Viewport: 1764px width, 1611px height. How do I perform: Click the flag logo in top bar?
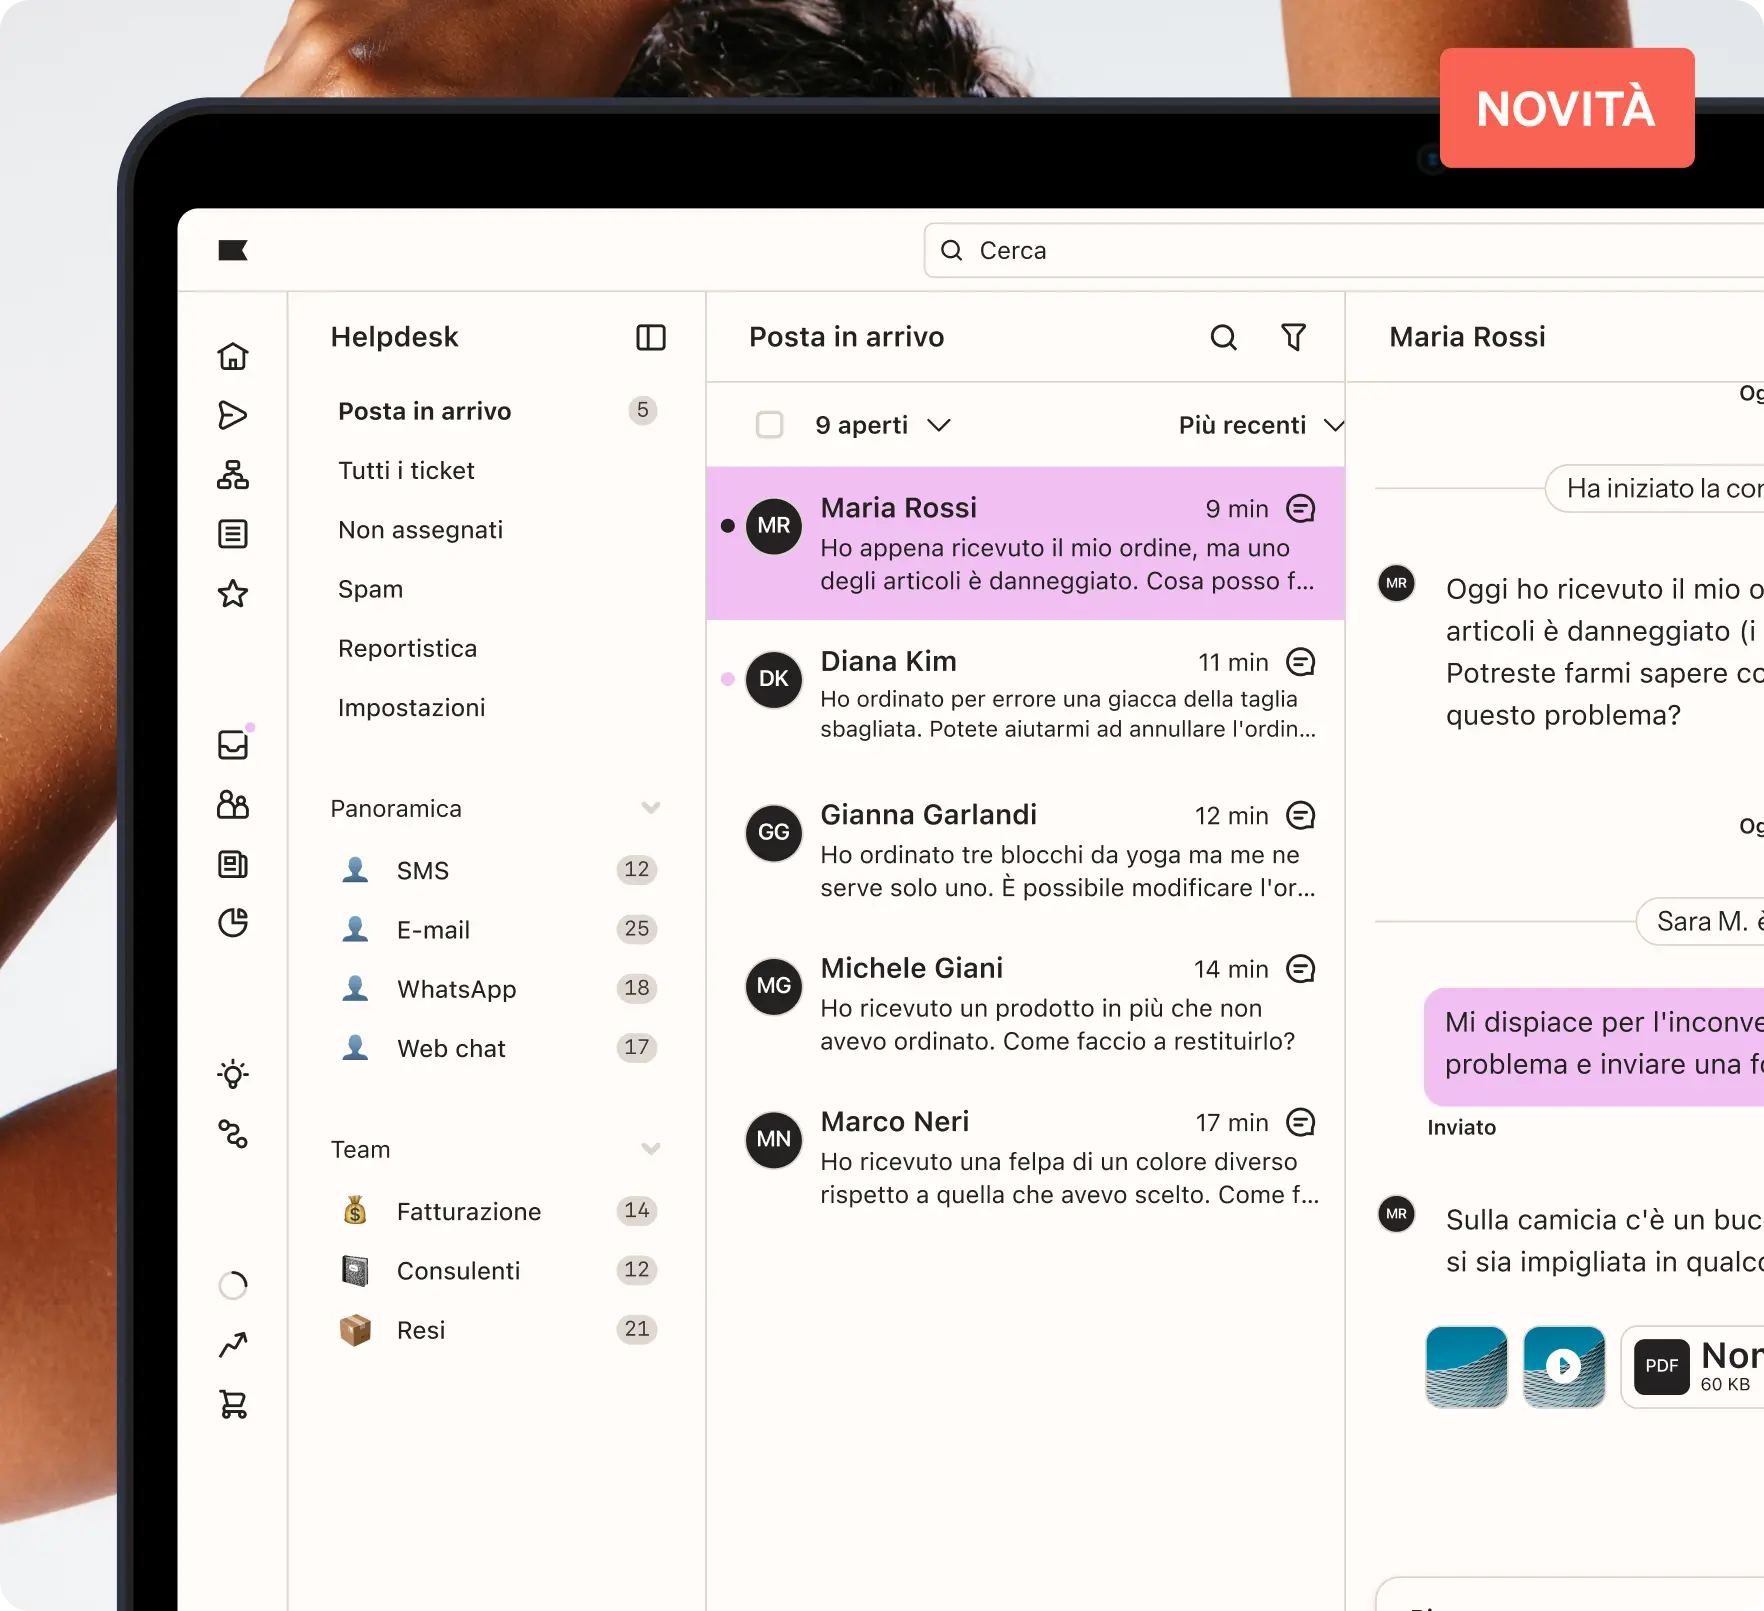point(233,250)
